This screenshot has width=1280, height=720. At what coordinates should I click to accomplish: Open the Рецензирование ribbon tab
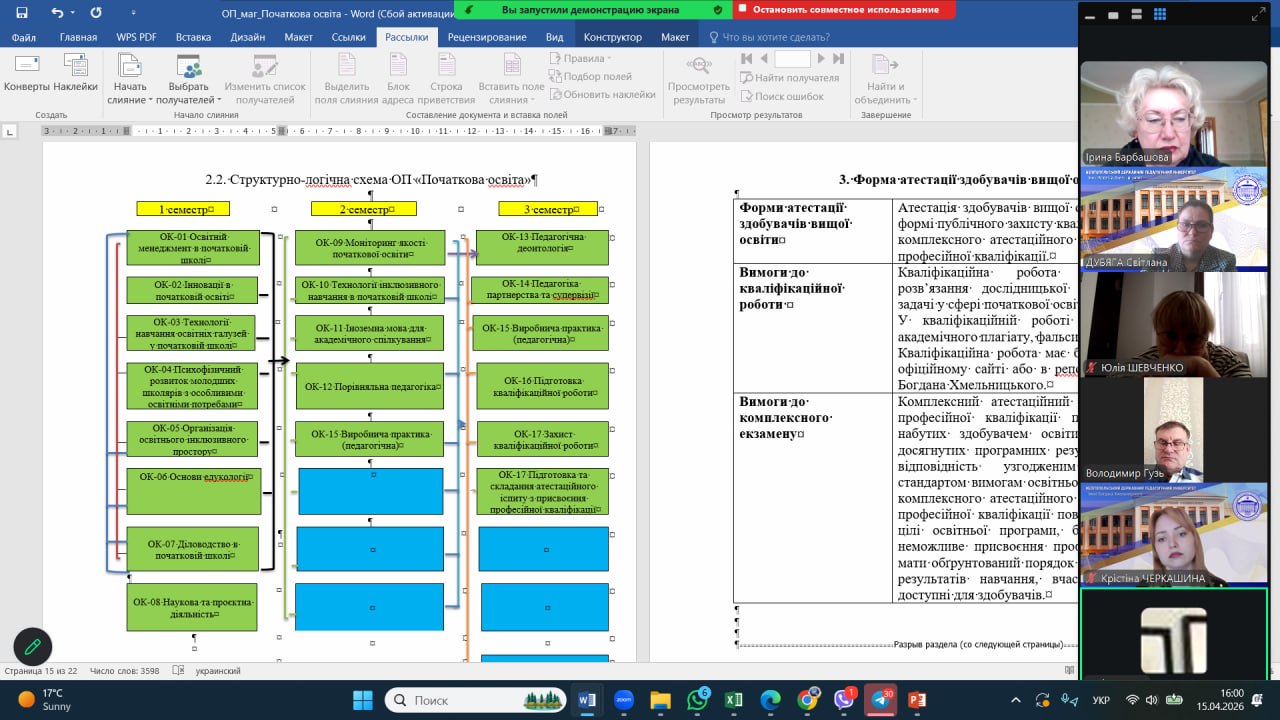click(486, 37)
